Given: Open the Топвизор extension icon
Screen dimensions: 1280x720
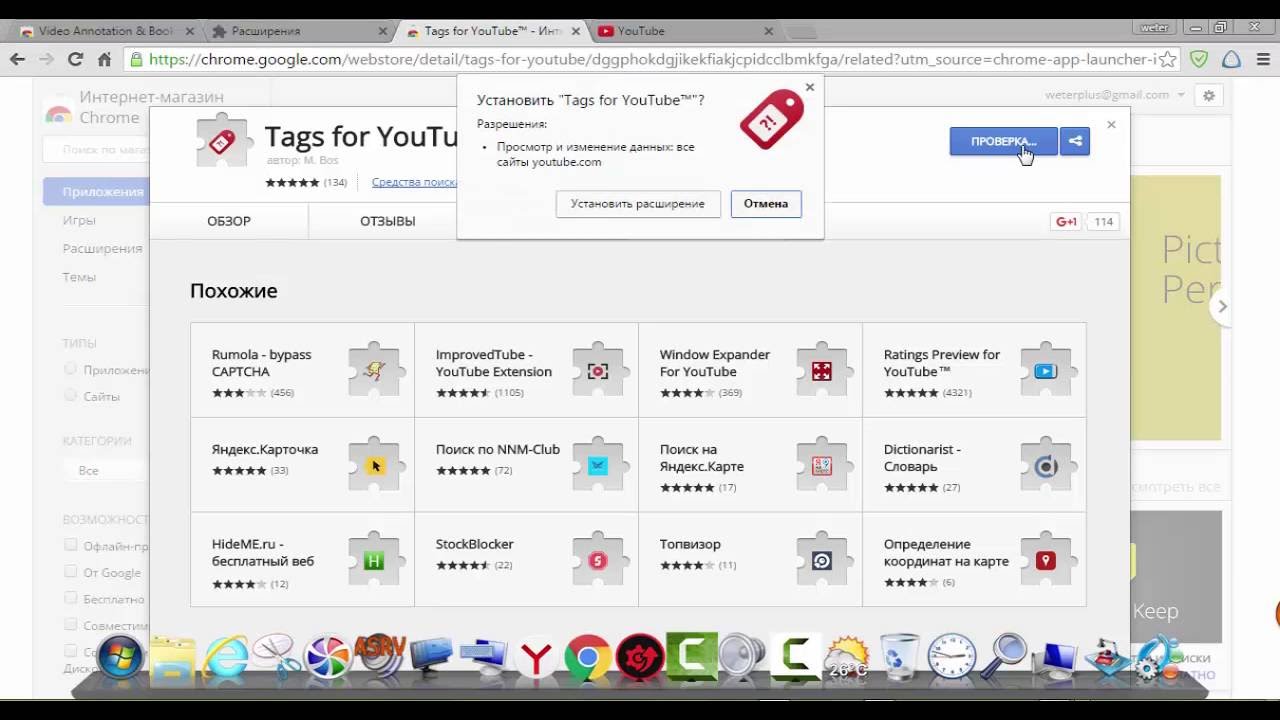Looking at the screenshot, I should click(x=822, y=560).
